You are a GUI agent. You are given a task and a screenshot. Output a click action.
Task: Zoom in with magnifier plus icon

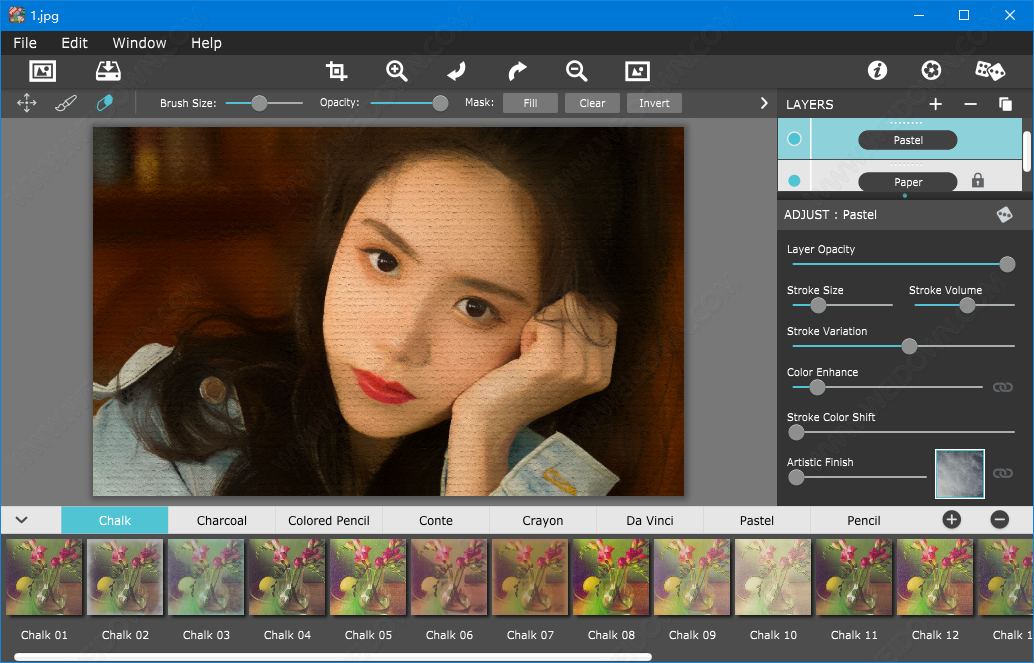tap(397, 71)
